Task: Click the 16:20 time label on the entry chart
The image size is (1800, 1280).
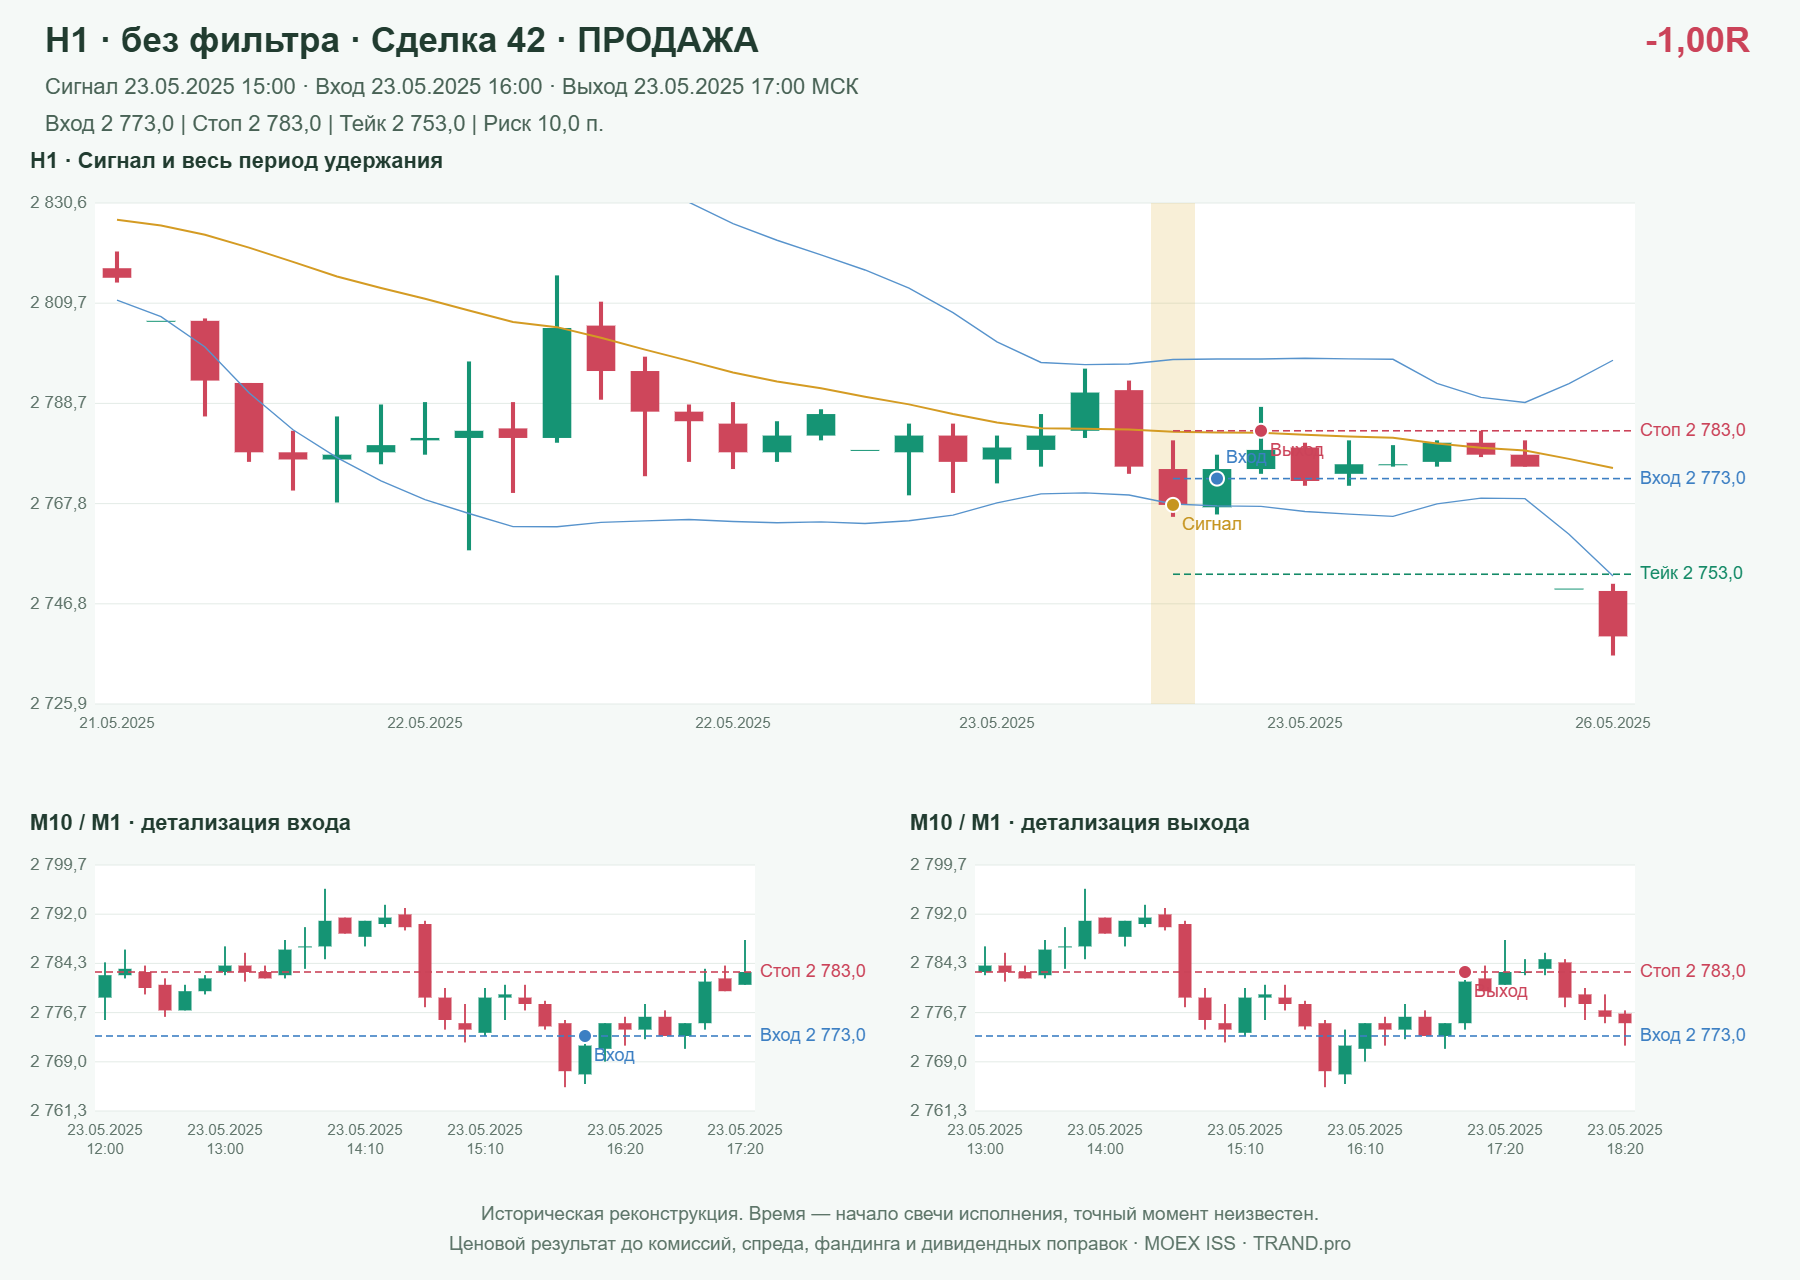Action: (625, 1149)
